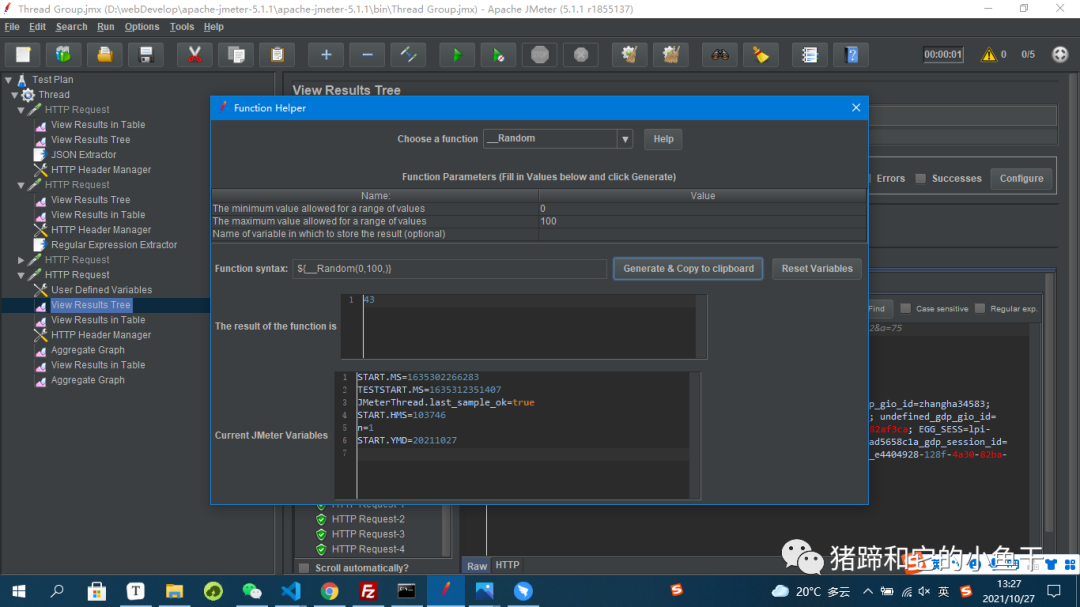Toggle the Case sensitive checkbox
This screenshot has height=607, width=1080.
pos(906,309)
